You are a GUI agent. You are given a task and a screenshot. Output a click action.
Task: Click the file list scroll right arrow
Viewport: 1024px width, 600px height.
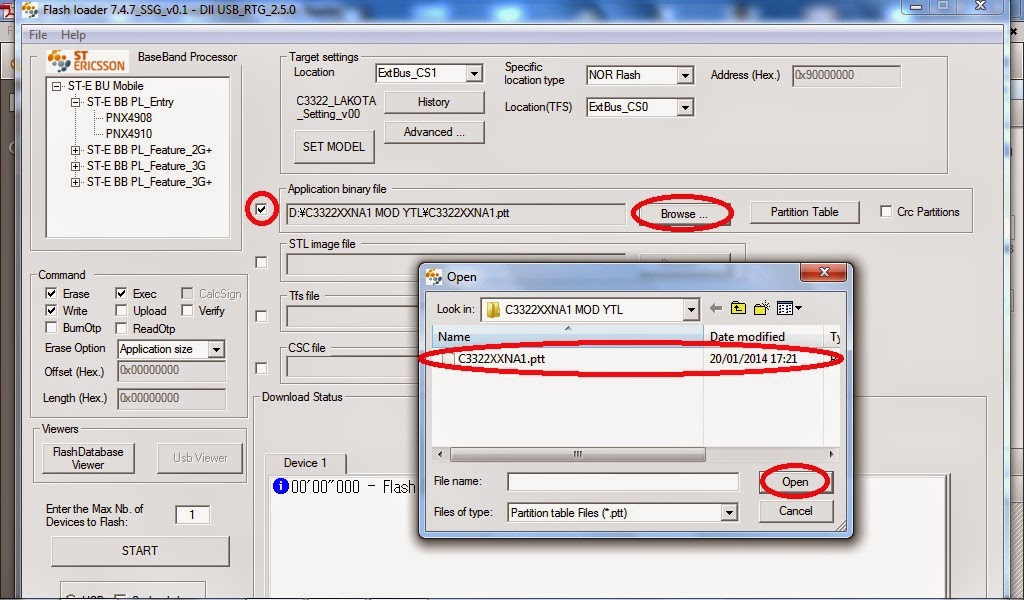(x=831, y=454)
